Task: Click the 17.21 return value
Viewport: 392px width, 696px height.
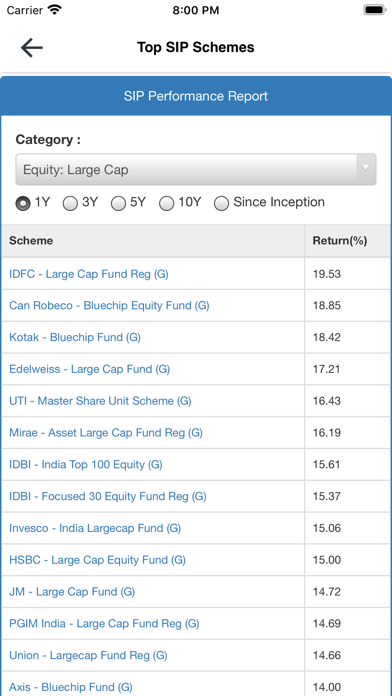Action: point(327,369)
